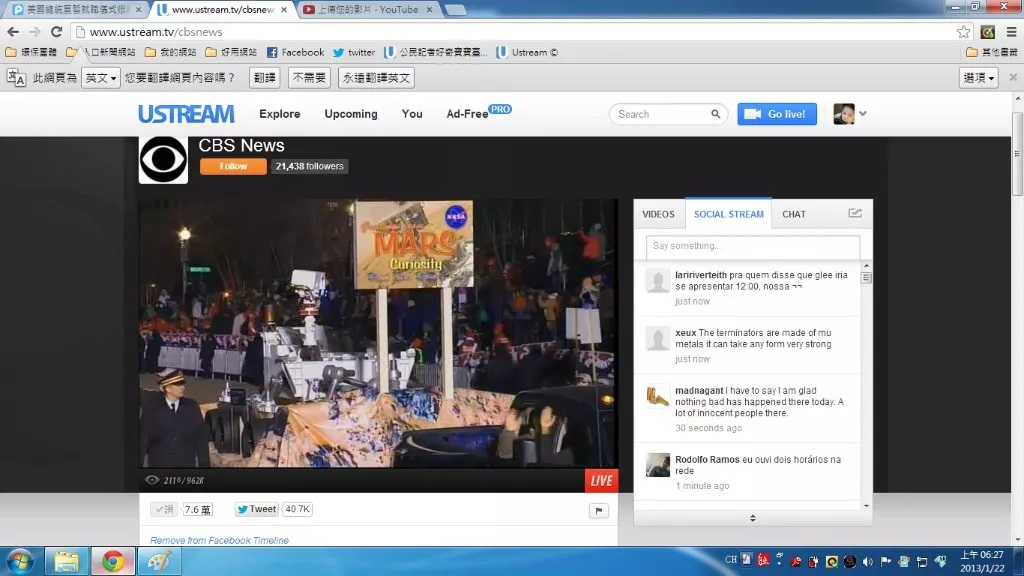Screen dimensions: 1024x576
Task: Click the page vertical scrollbar thumb
Action: coord(1017,153)
